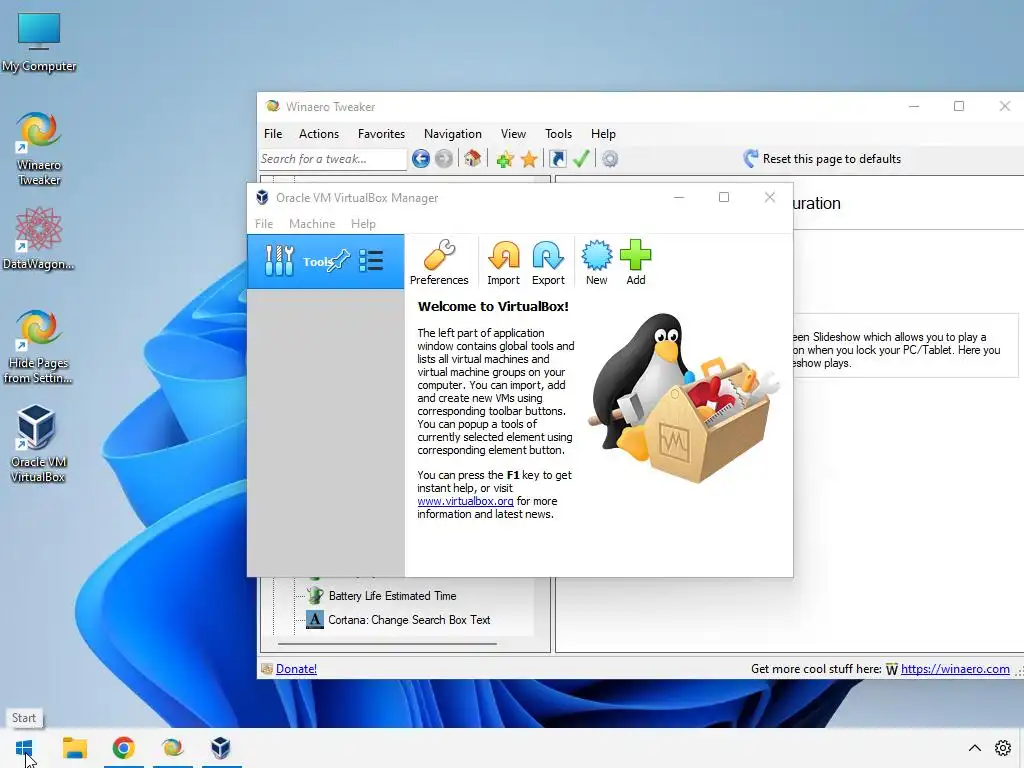Visit the www.virtualbox.org link

465,501
